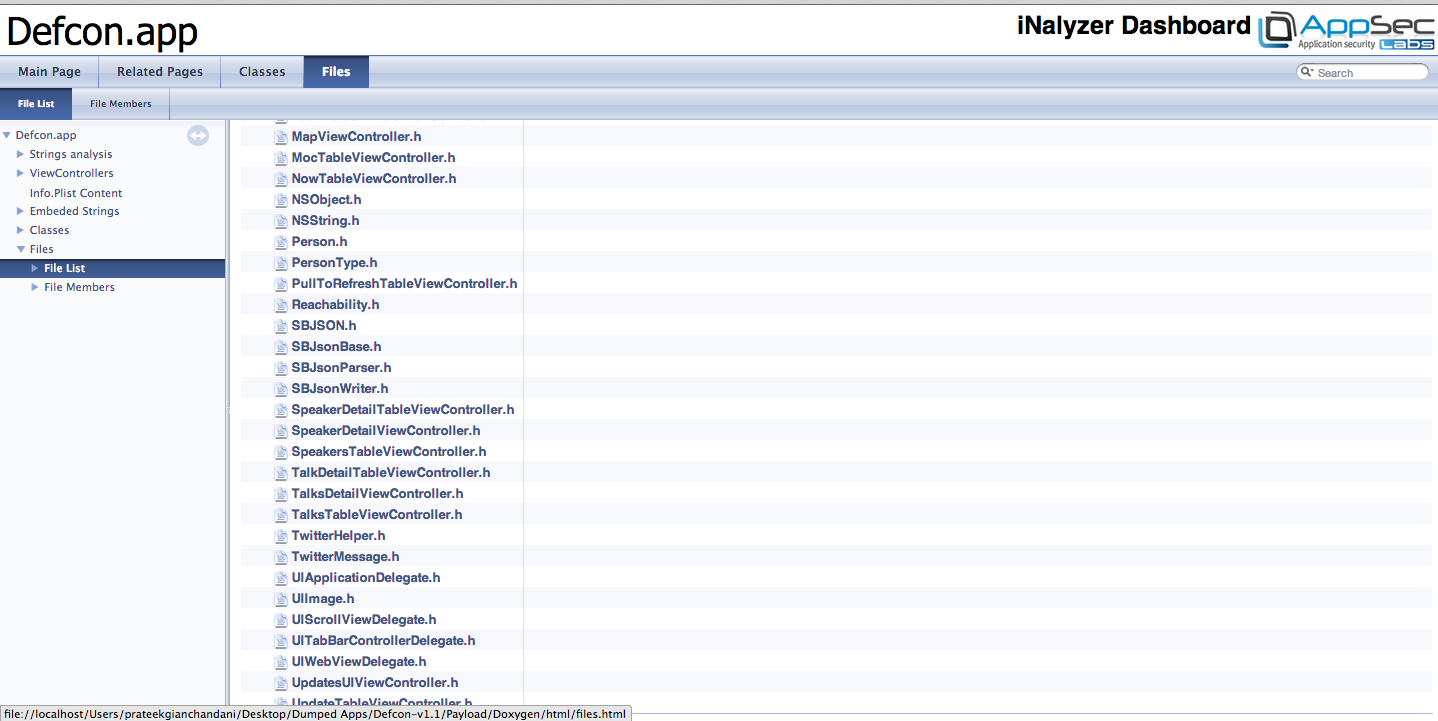Image resolution: width=1438 pixels, height=721 pixels.
Task: Expand the File Members tree node arrow
Action: click(x=35, y=287)
